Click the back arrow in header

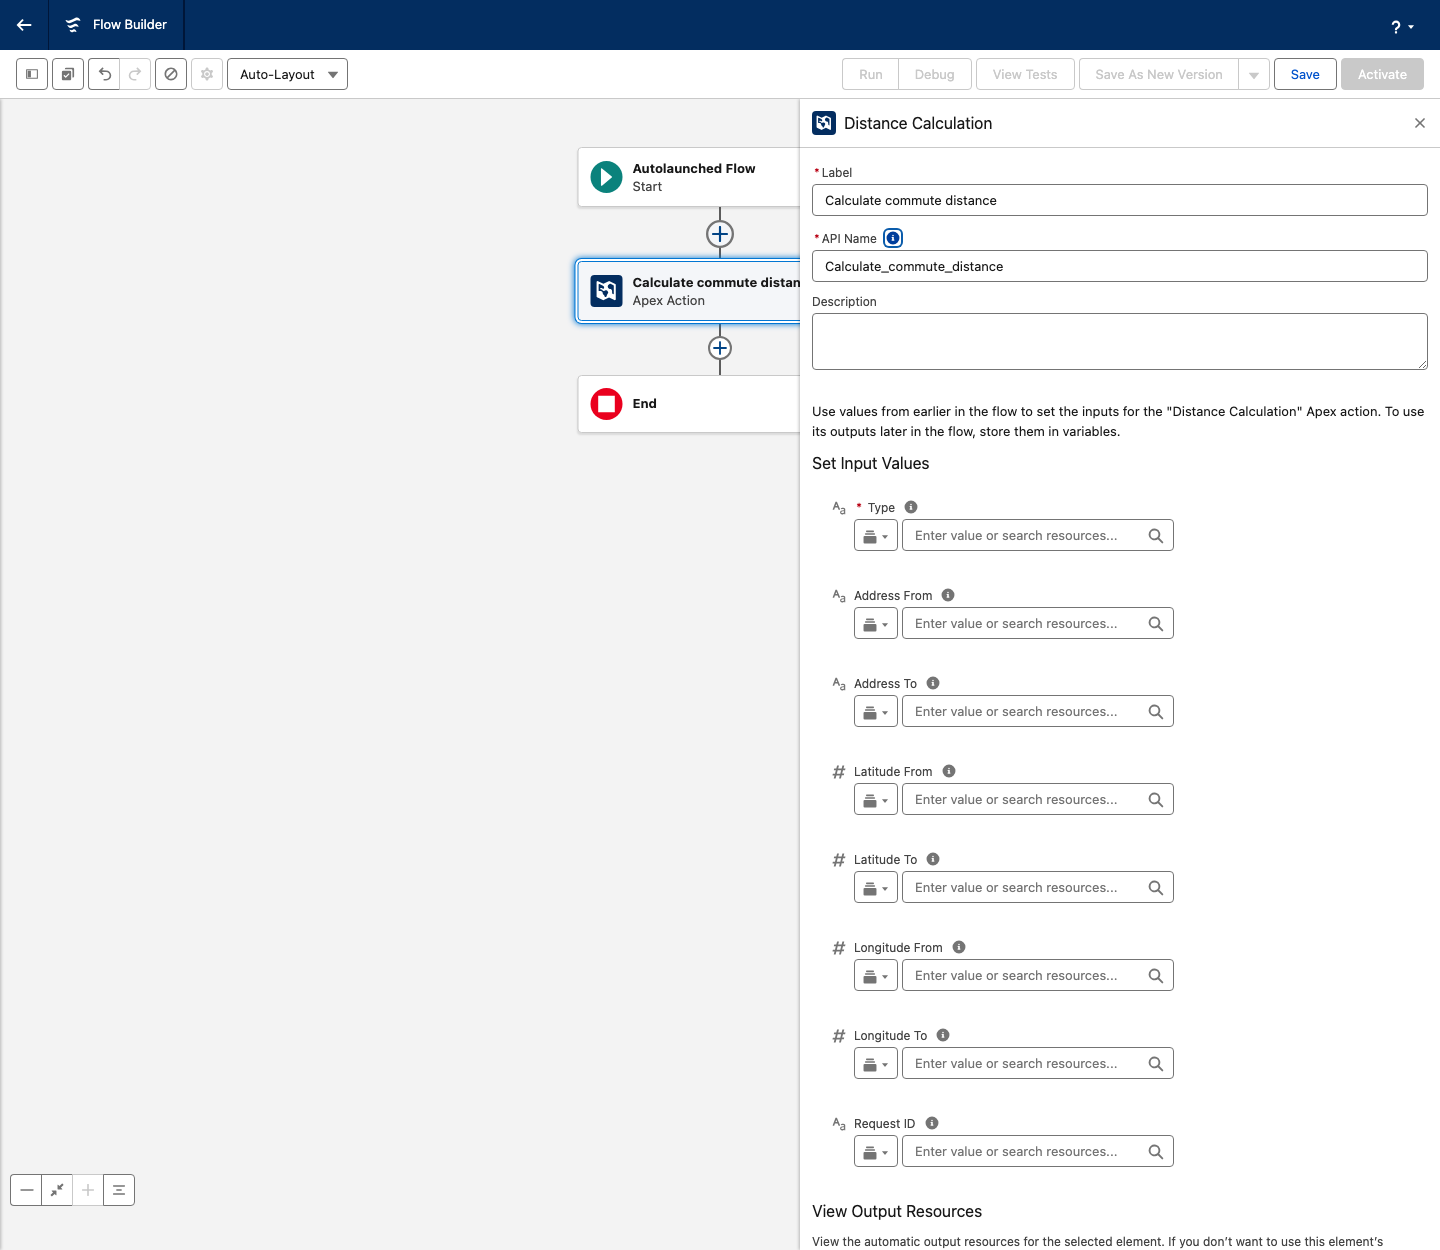pos(24,25)
